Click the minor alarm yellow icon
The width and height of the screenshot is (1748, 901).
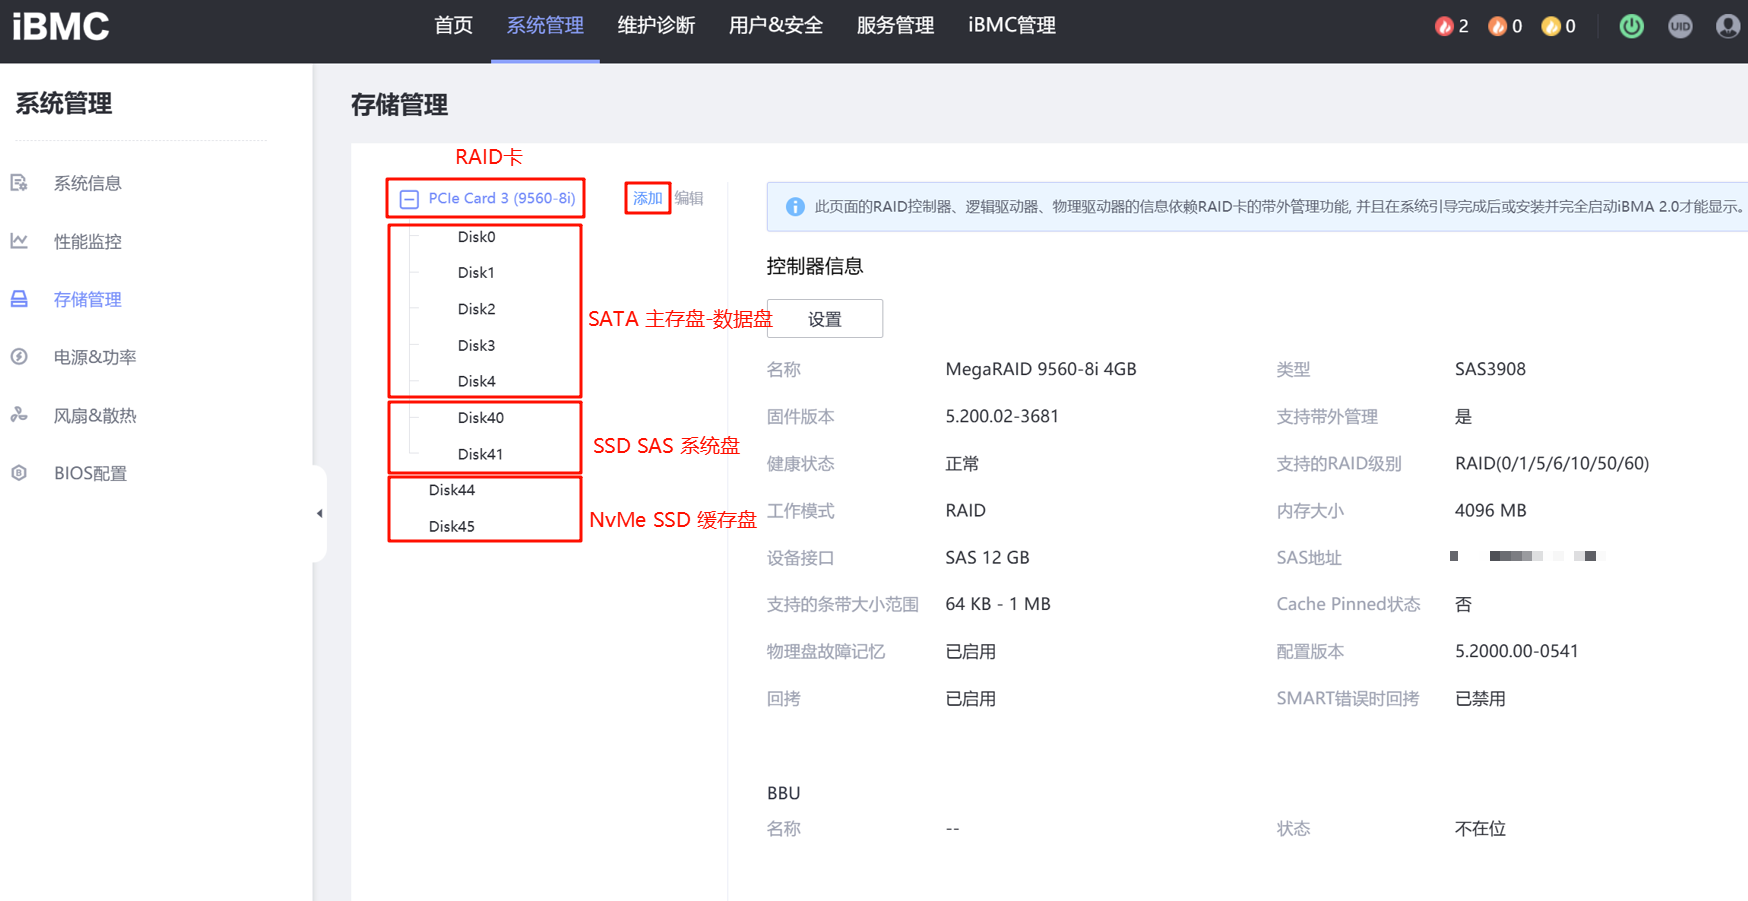click(1550, 26)
